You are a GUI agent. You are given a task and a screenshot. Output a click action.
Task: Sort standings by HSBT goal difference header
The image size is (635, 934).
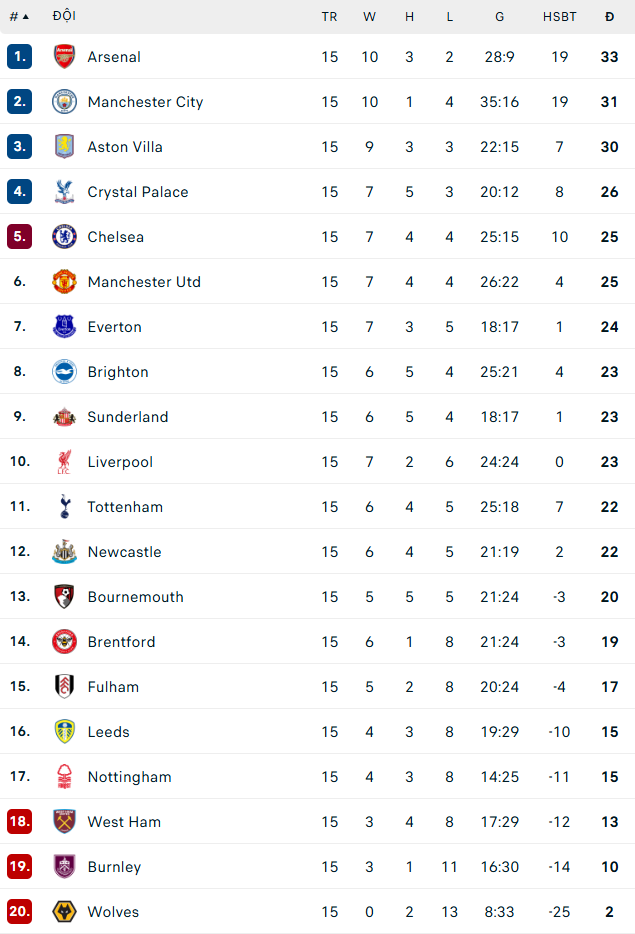point(559,16)
